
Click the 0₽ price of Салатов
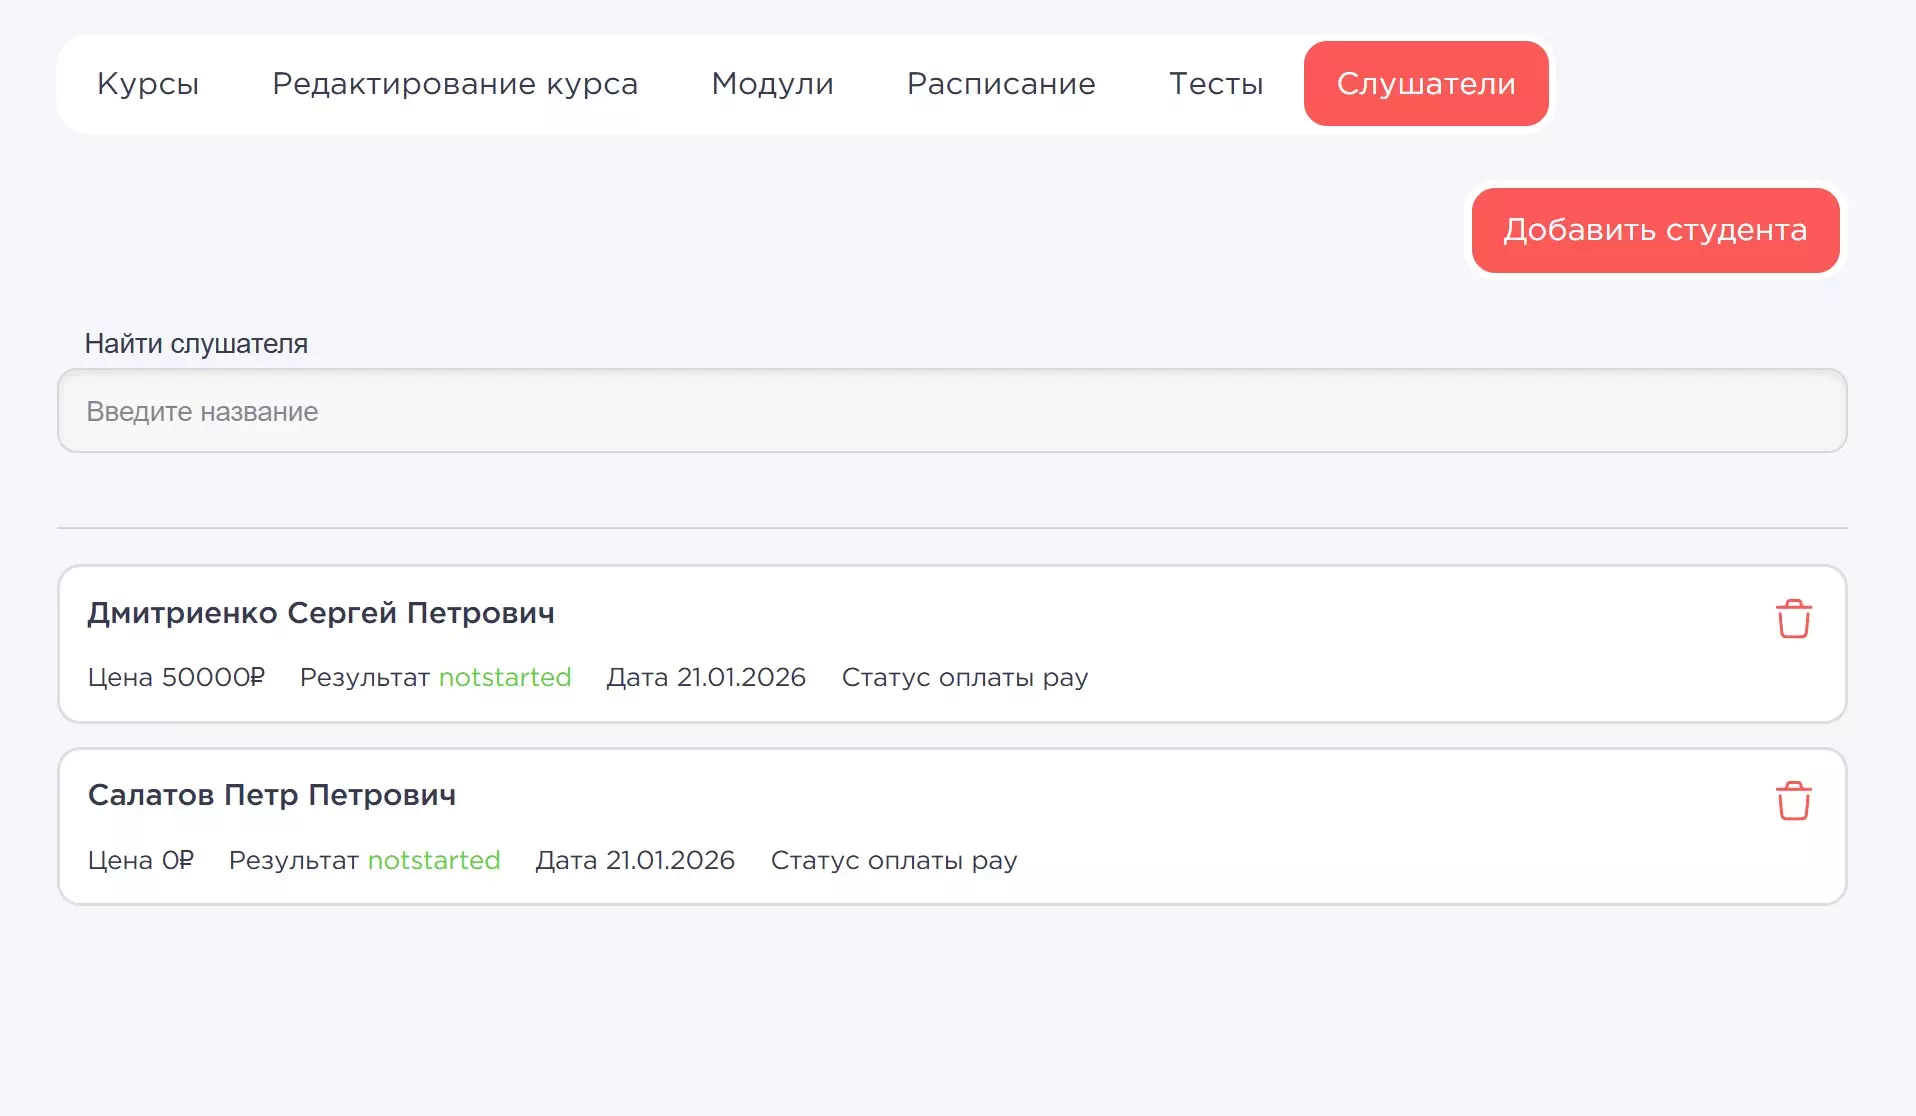pyautogui.click(x=177, y=861)
